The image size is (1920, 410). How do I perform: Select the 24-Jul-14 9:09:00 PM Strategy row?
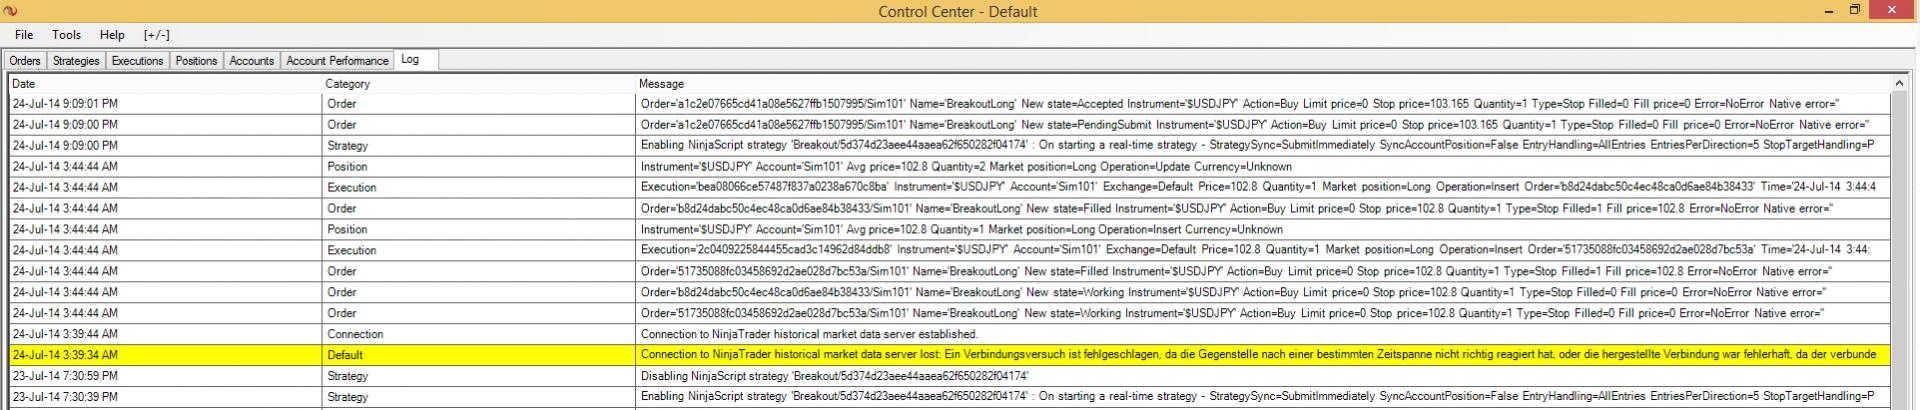[950, 146]
